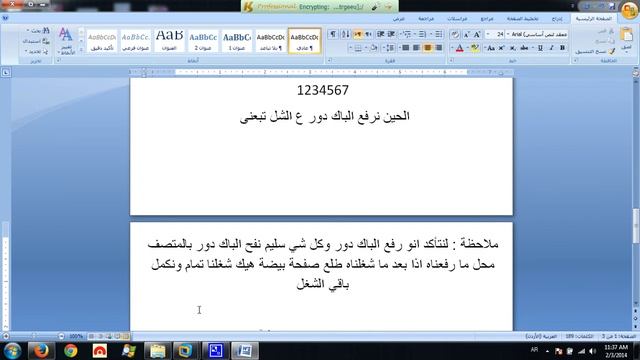Expand the paste options arrow under Paste
640x360 pixels.
click(x=627, y=51)
